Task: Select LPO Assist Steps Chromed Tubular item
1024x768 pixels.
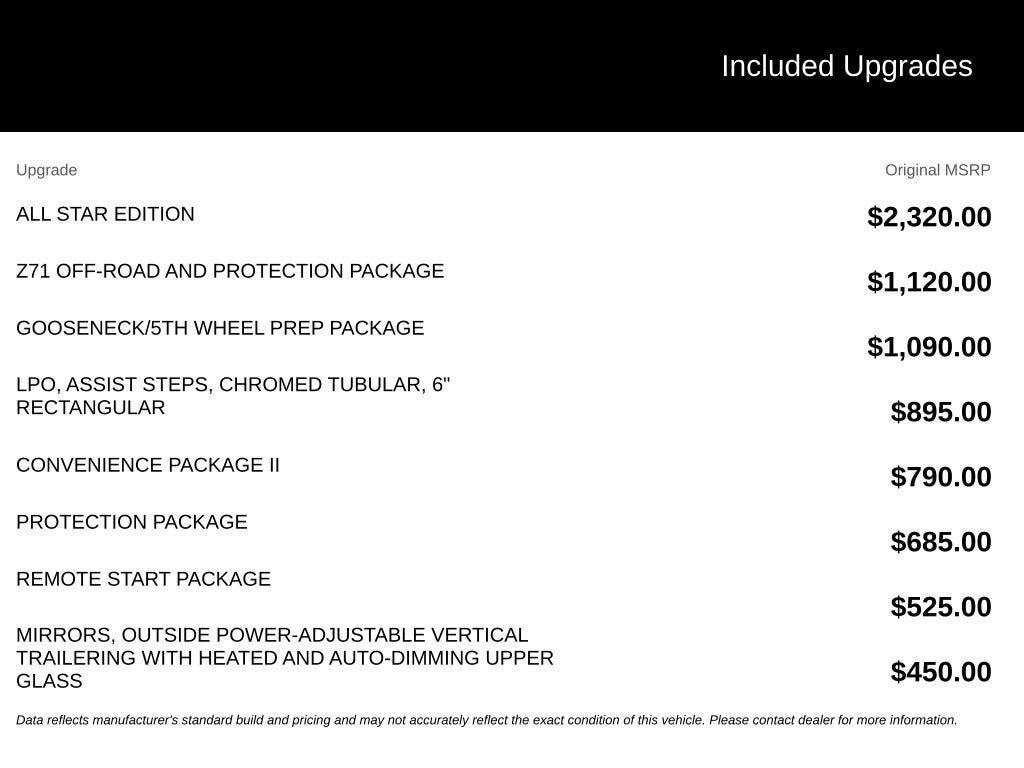Action: coord(233,396)
